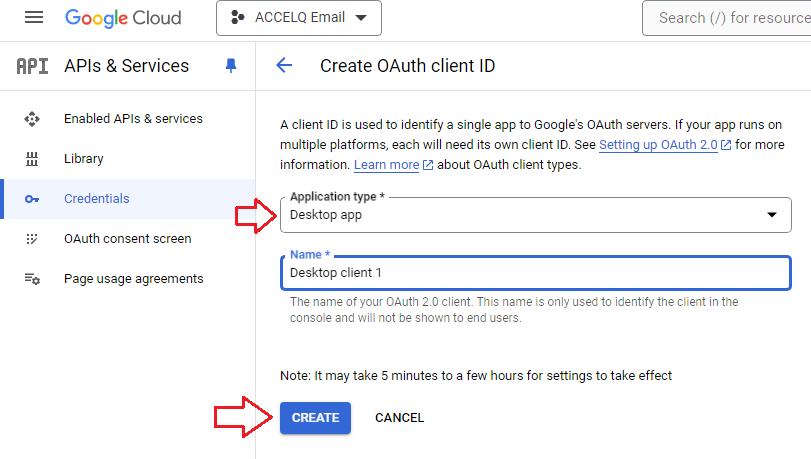Click the Library icon in sidebar
Screen dimensions: 811x459
pos(32,159)
